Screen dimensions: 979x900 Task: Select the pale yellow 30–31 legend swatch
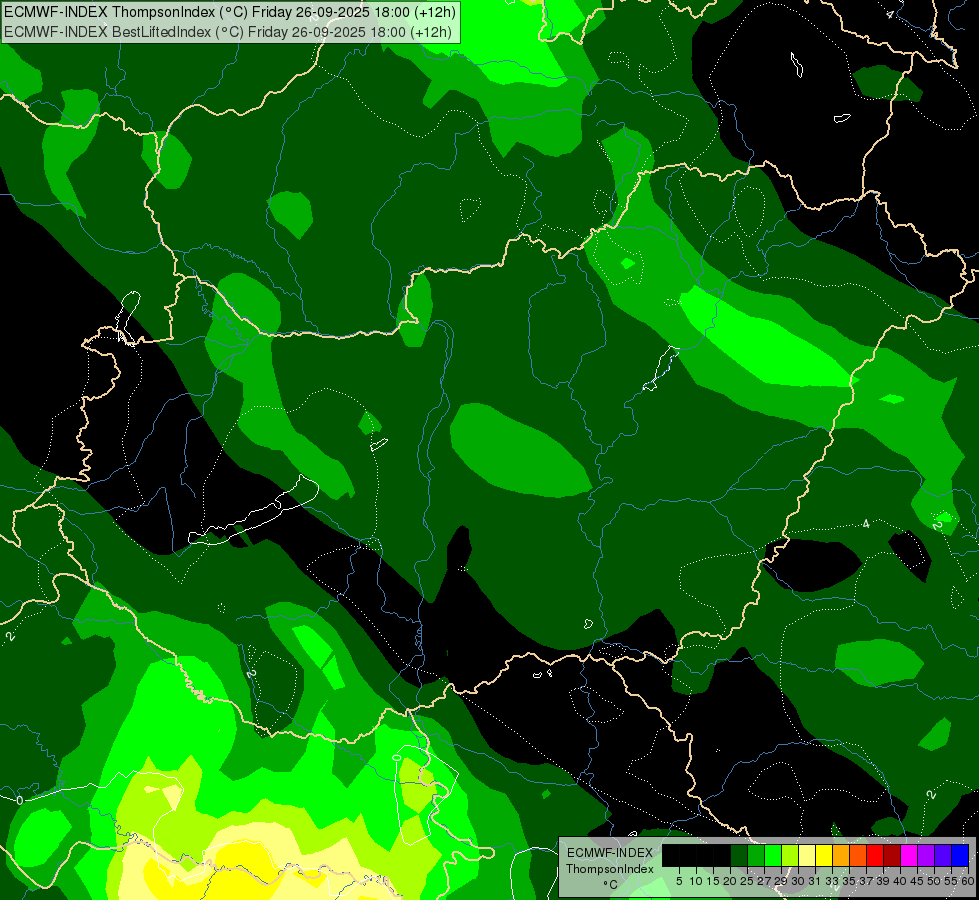(807, 855)
